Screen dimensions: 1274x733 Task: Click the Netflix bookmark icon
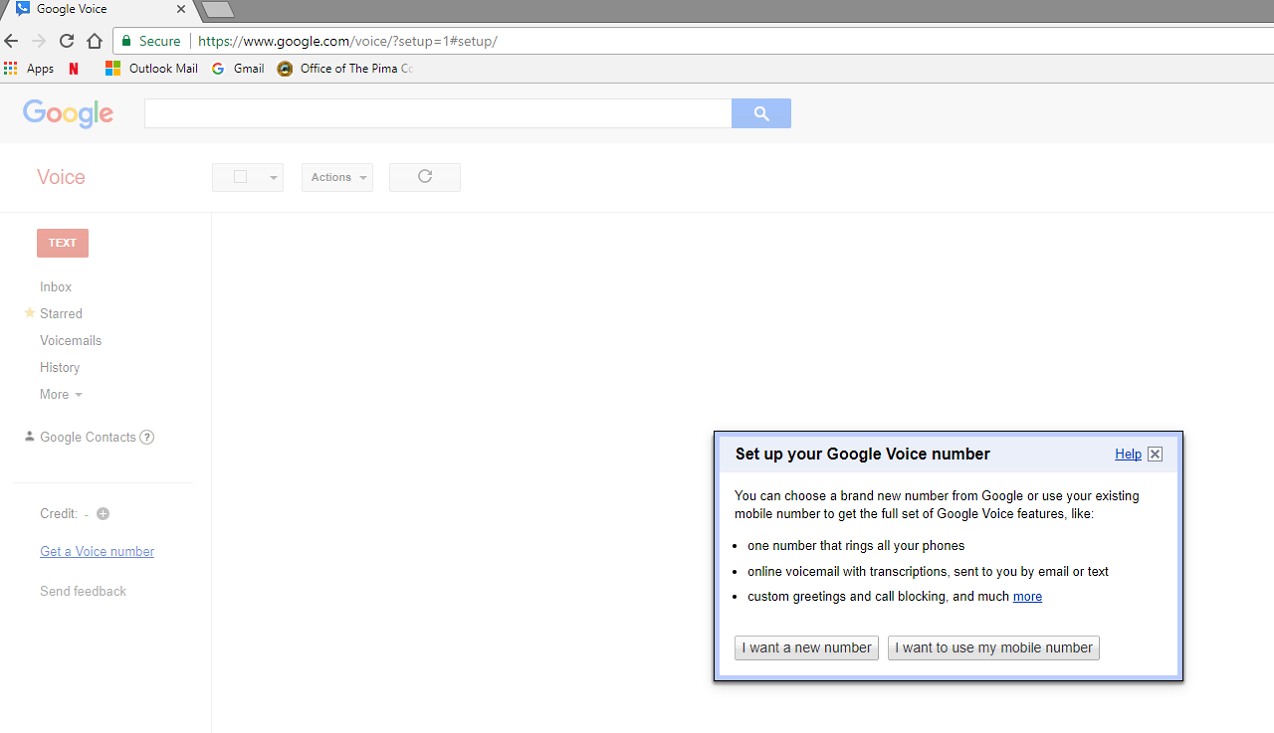pos(73,68)
